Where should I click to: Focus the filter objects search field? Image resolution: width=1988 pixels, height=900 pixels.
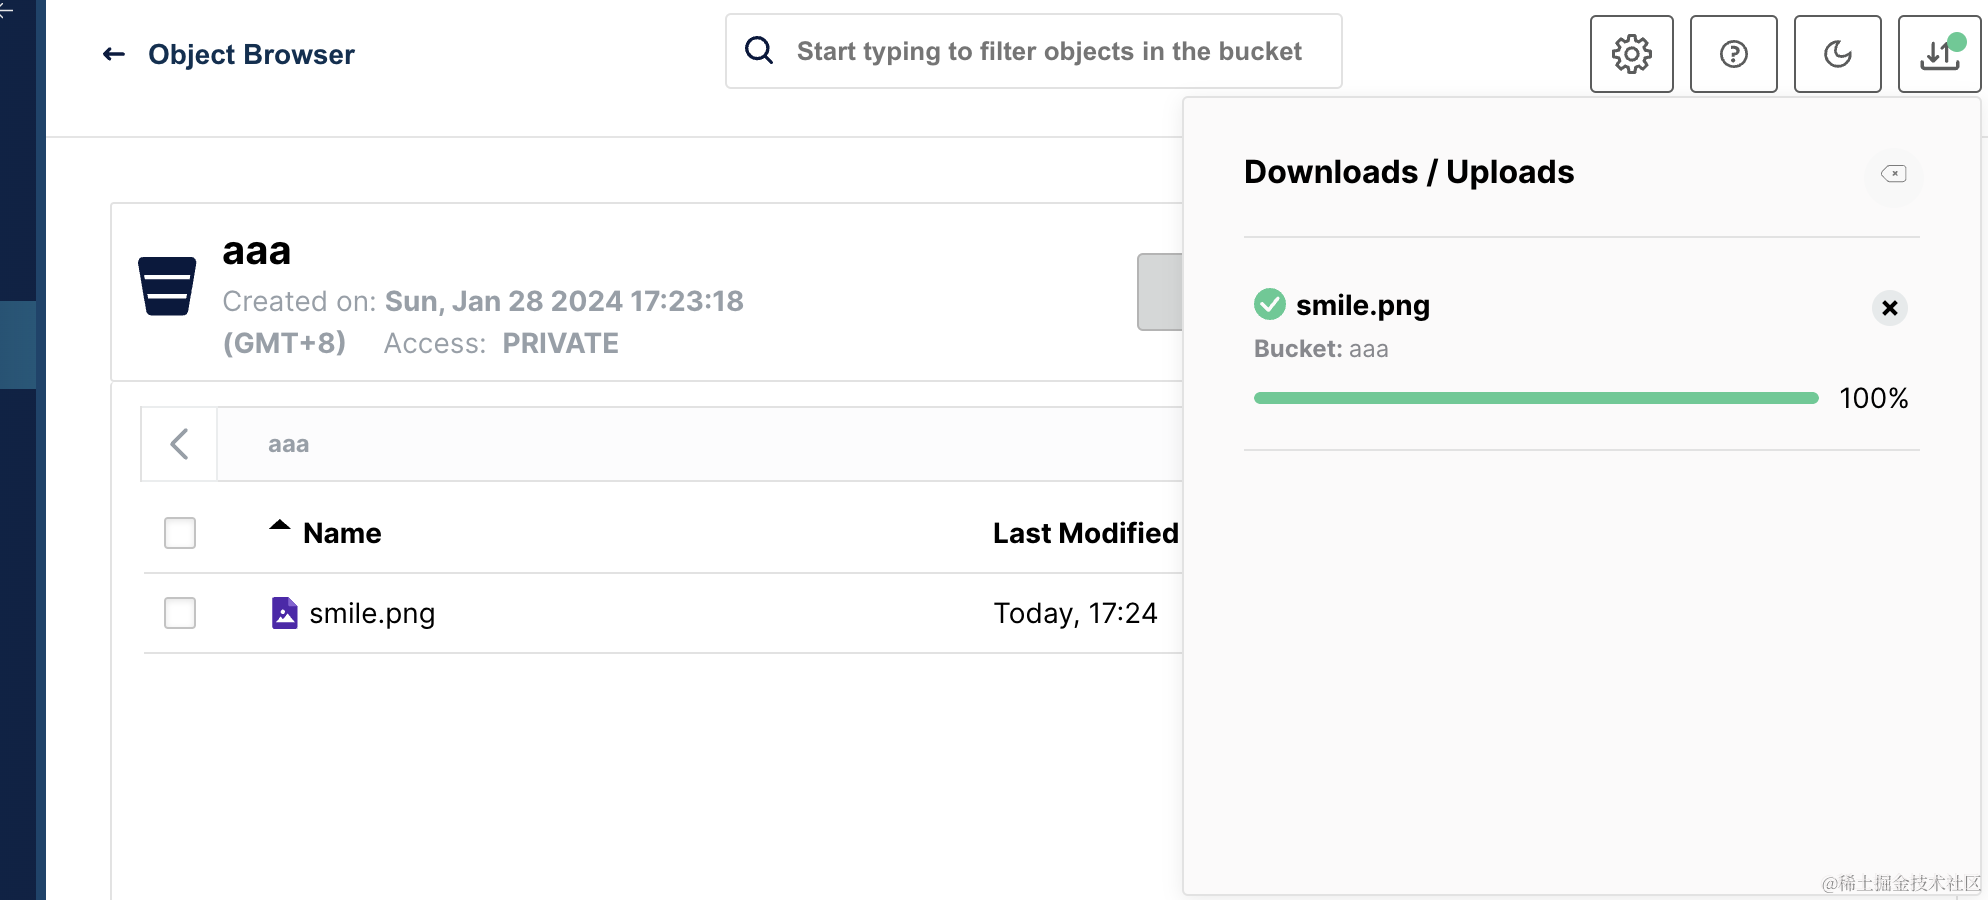[x=1049, y=51]
